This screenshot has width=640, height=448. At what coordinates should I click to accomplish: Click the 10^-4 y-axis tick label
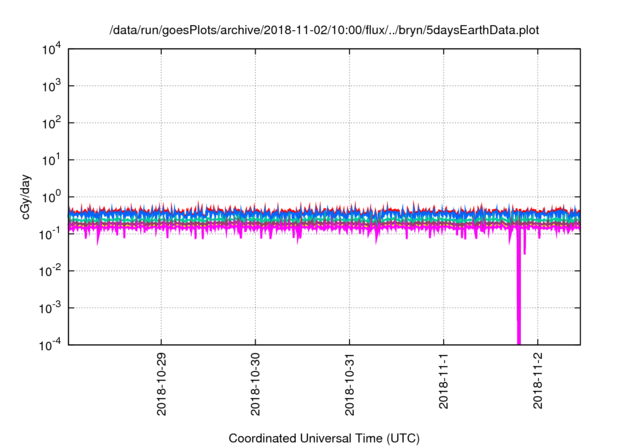coord(50,345)
